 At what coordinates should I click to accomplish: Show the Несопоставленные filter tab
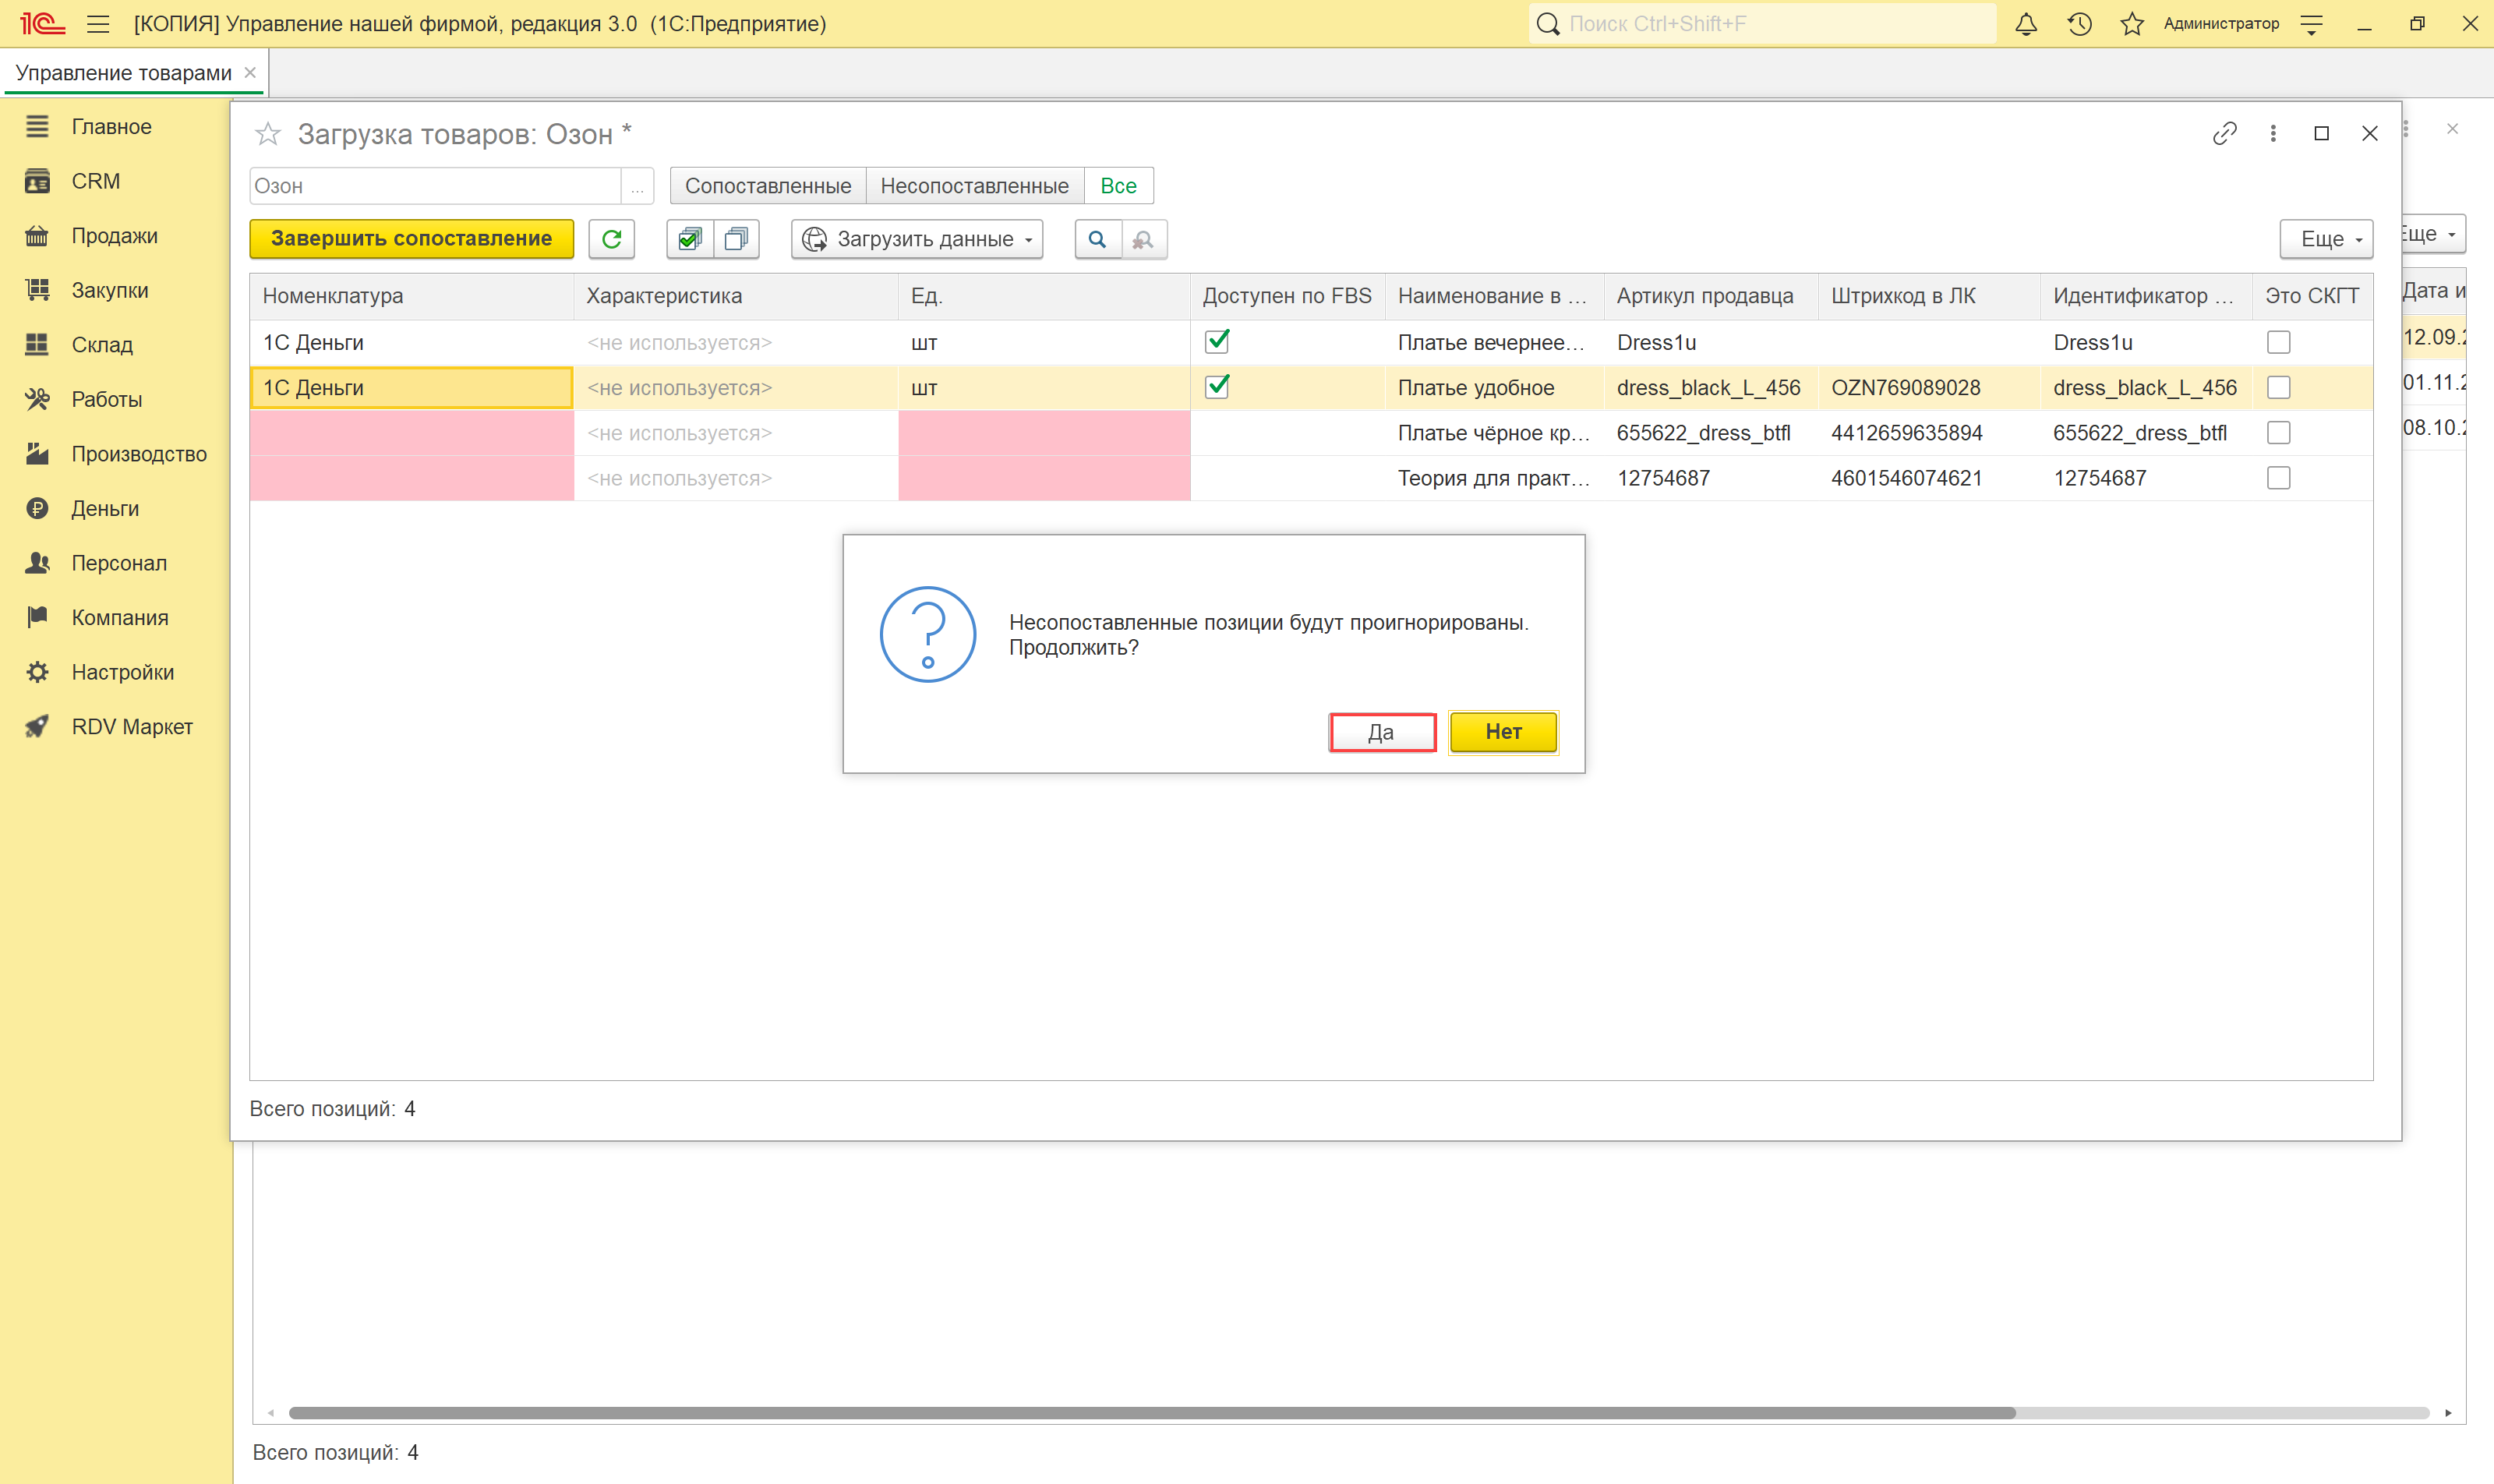[x=974, y=186]
